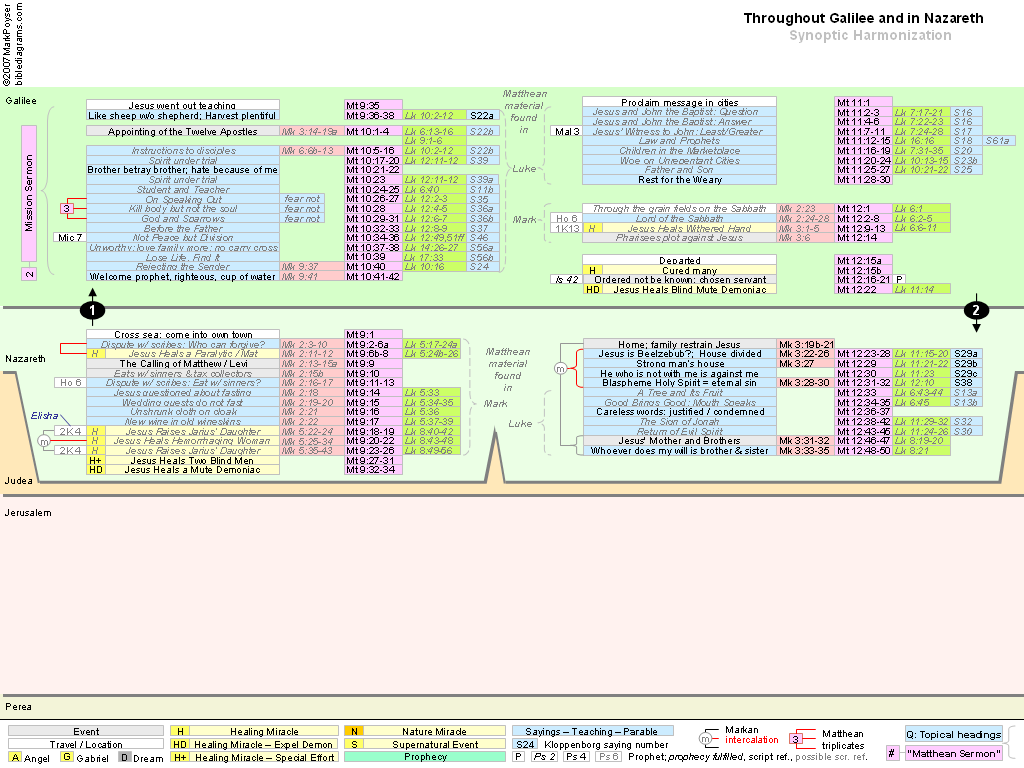
Task: Click the D Dream badge in the legend
Action: click(125, 757)
